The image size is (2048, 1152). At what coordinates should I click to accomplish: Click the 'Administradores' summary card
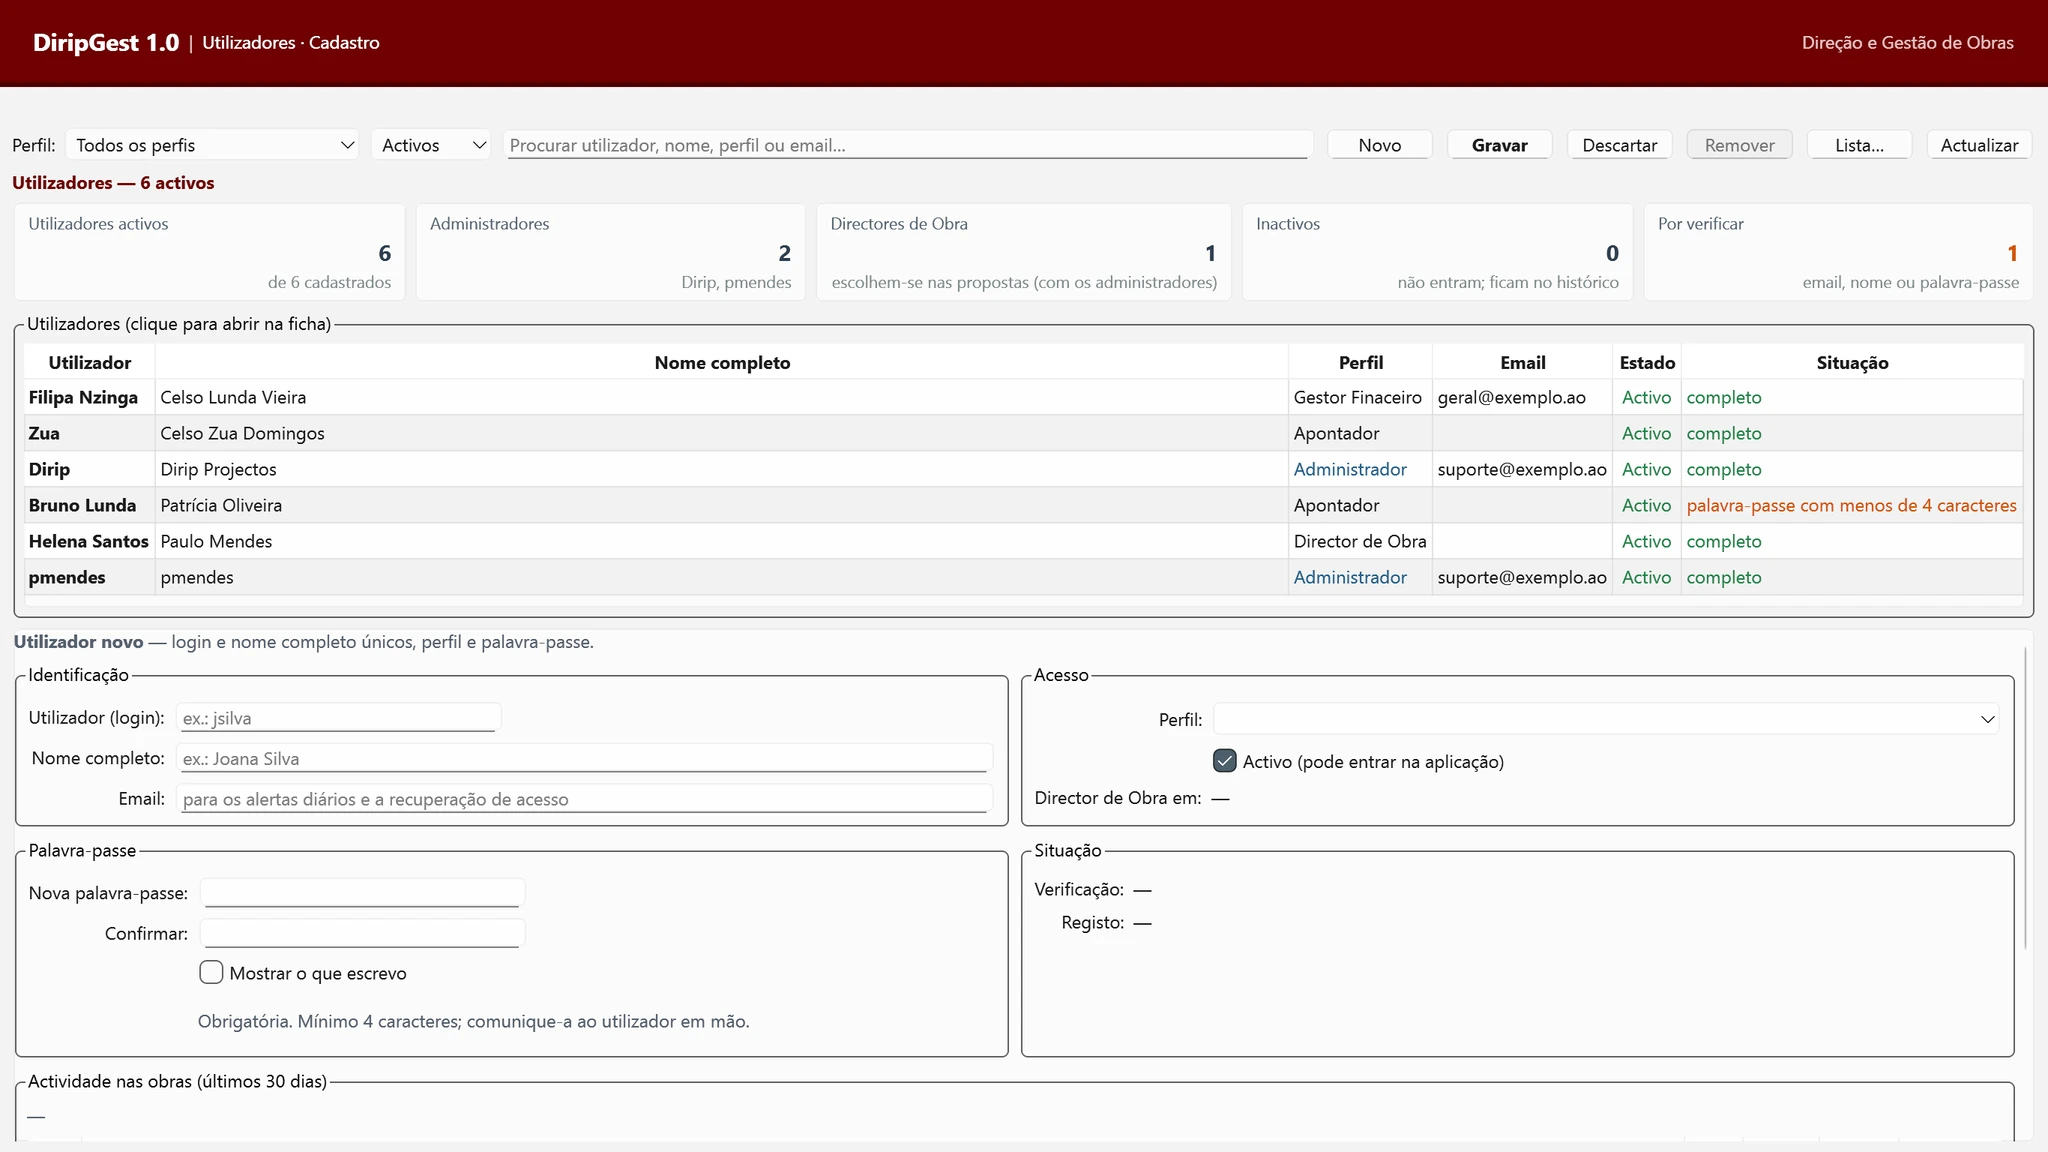click(610, 252)
